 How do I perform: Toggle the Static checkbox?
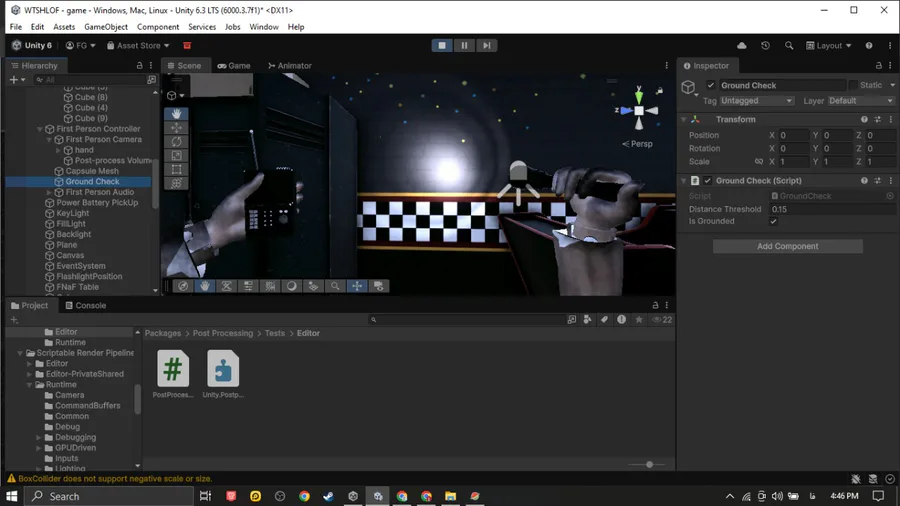(x=853, y=85)
